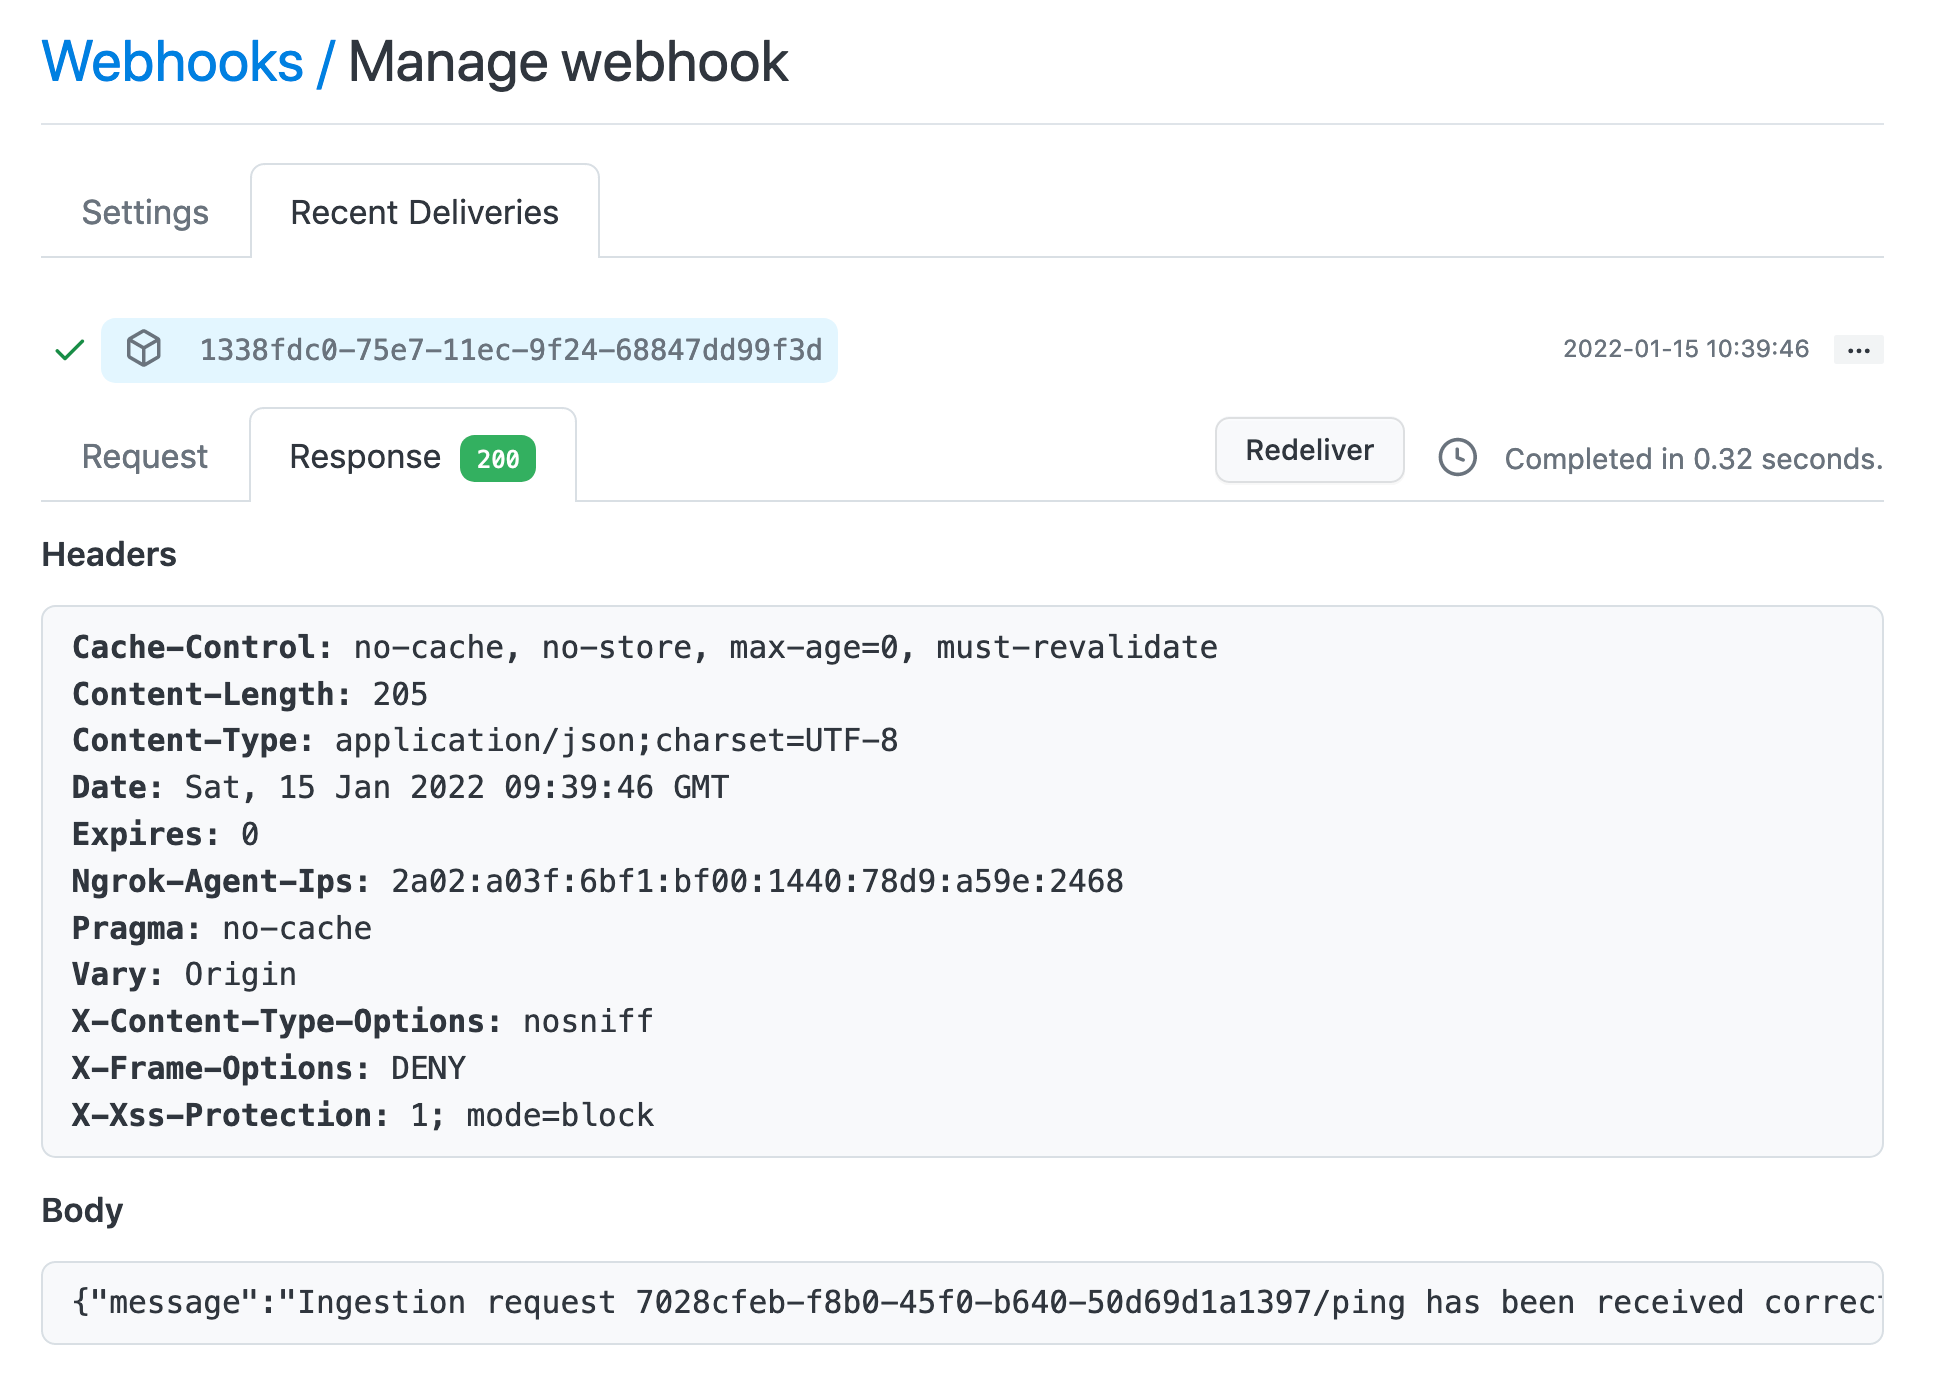This screenshot has height=1377, width=1936.
Task: Click the Ngrok-Agent-Ips header value
Action: 757,881
